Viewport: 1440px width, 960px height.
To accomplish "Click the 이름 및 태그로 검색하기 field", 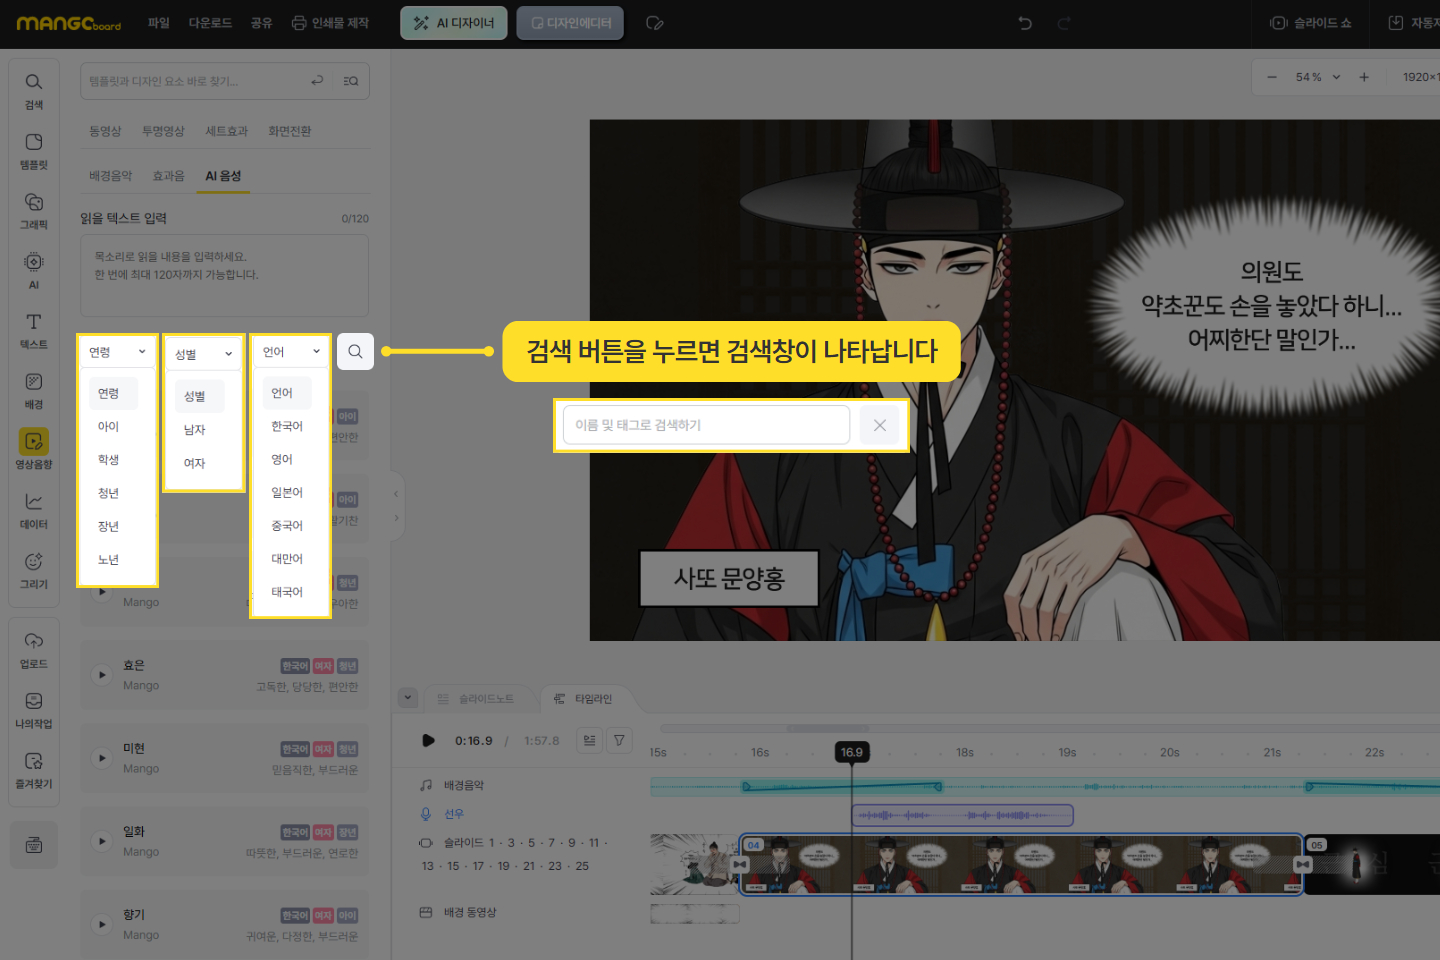I will click(x=706, y=425).
